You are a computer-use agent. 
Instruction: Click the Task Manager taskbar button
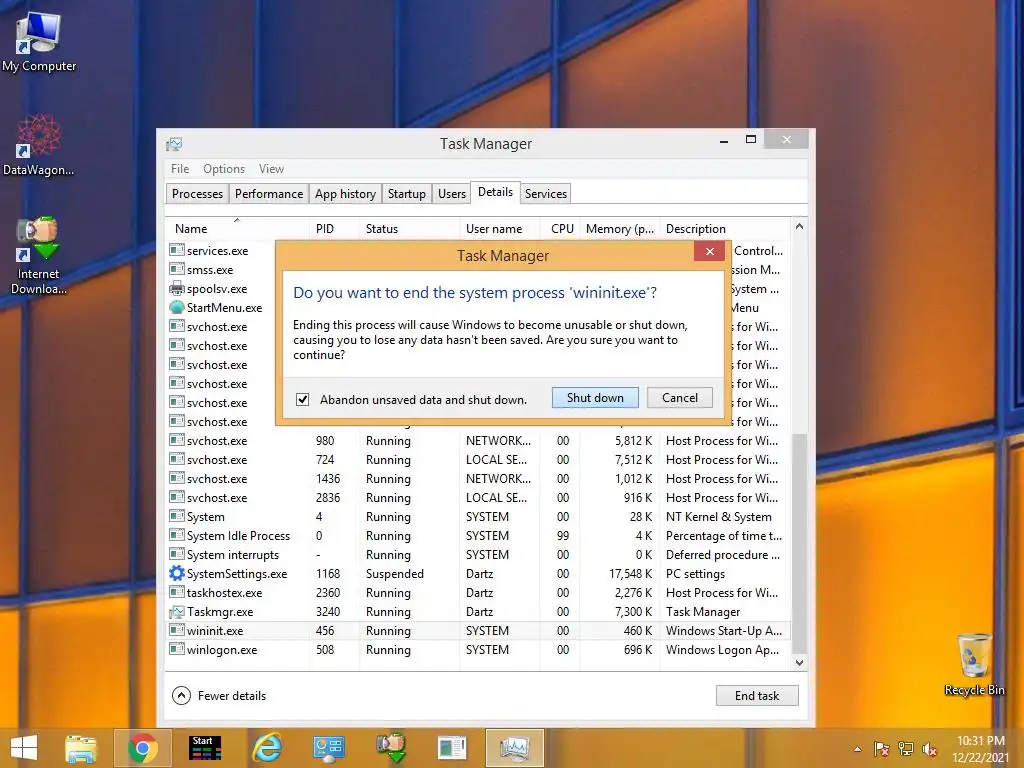515,748
